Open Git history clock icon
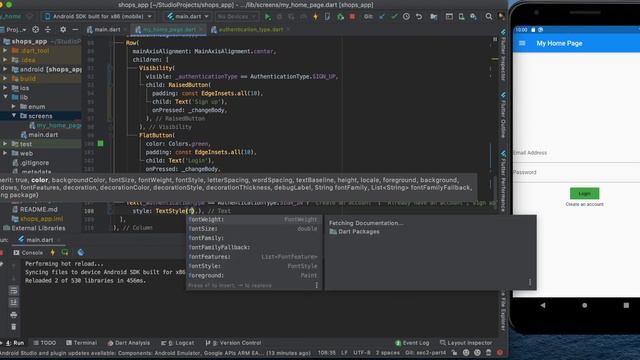Screen dimensions: 640x360 [x=406, y=17]
